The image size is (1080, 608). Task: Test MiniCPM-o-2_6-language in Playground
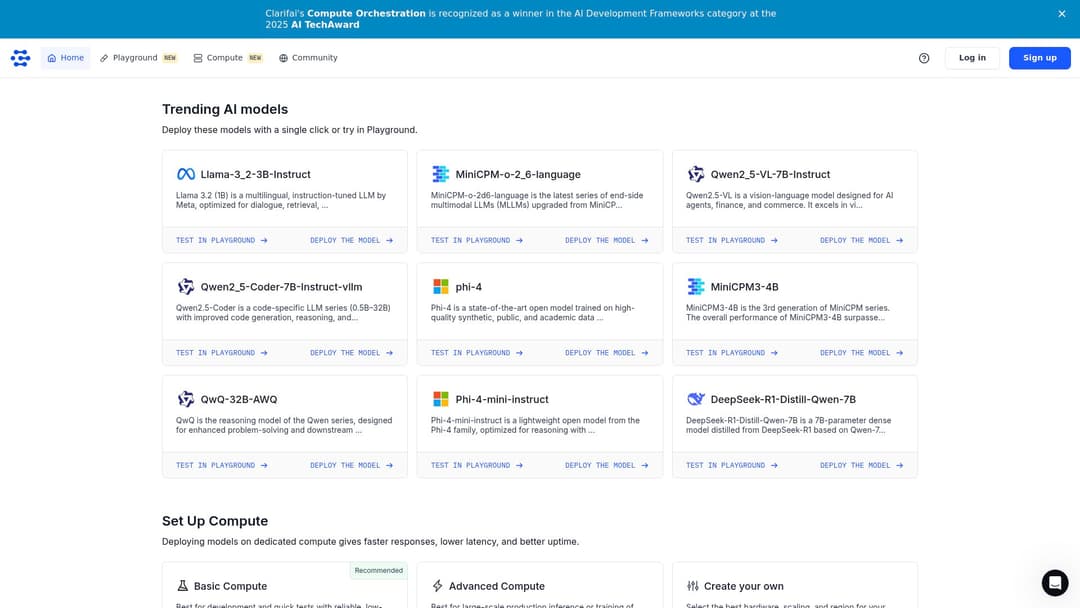pyautogui.click(x=477, y=240)
